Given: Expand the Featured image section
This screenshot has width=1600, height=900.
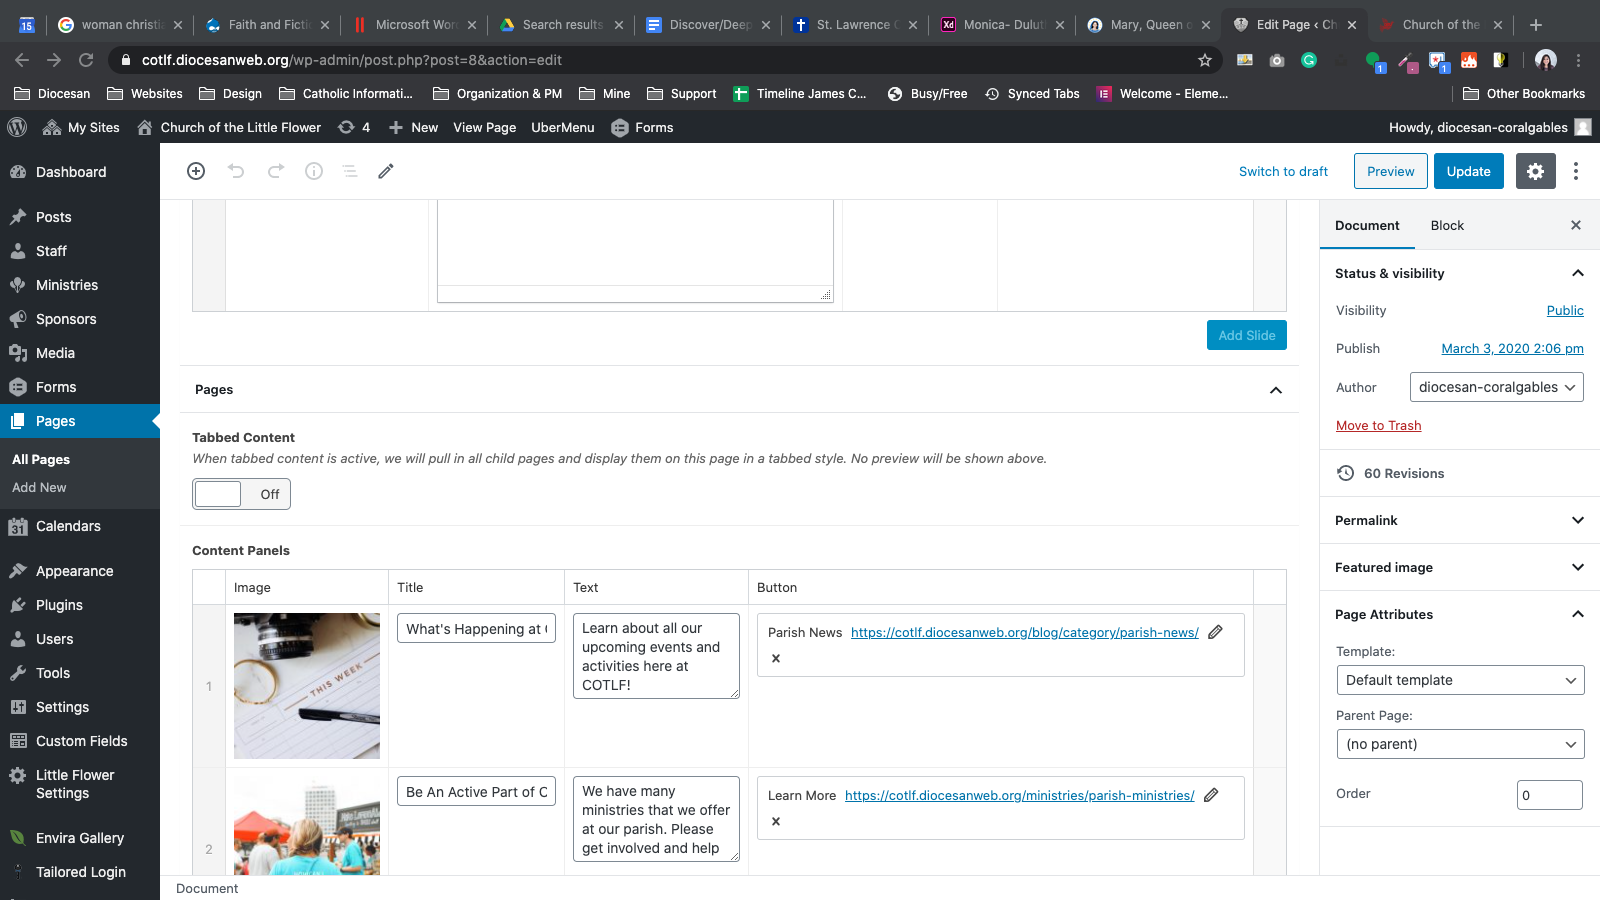Looking at the screenshot, I should pos(1458,567).
